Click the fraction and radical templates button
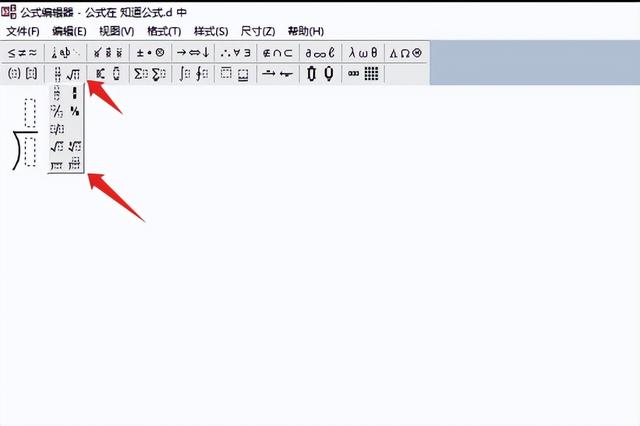The height and width of the screenshot is (426, 640). [66, 74]
